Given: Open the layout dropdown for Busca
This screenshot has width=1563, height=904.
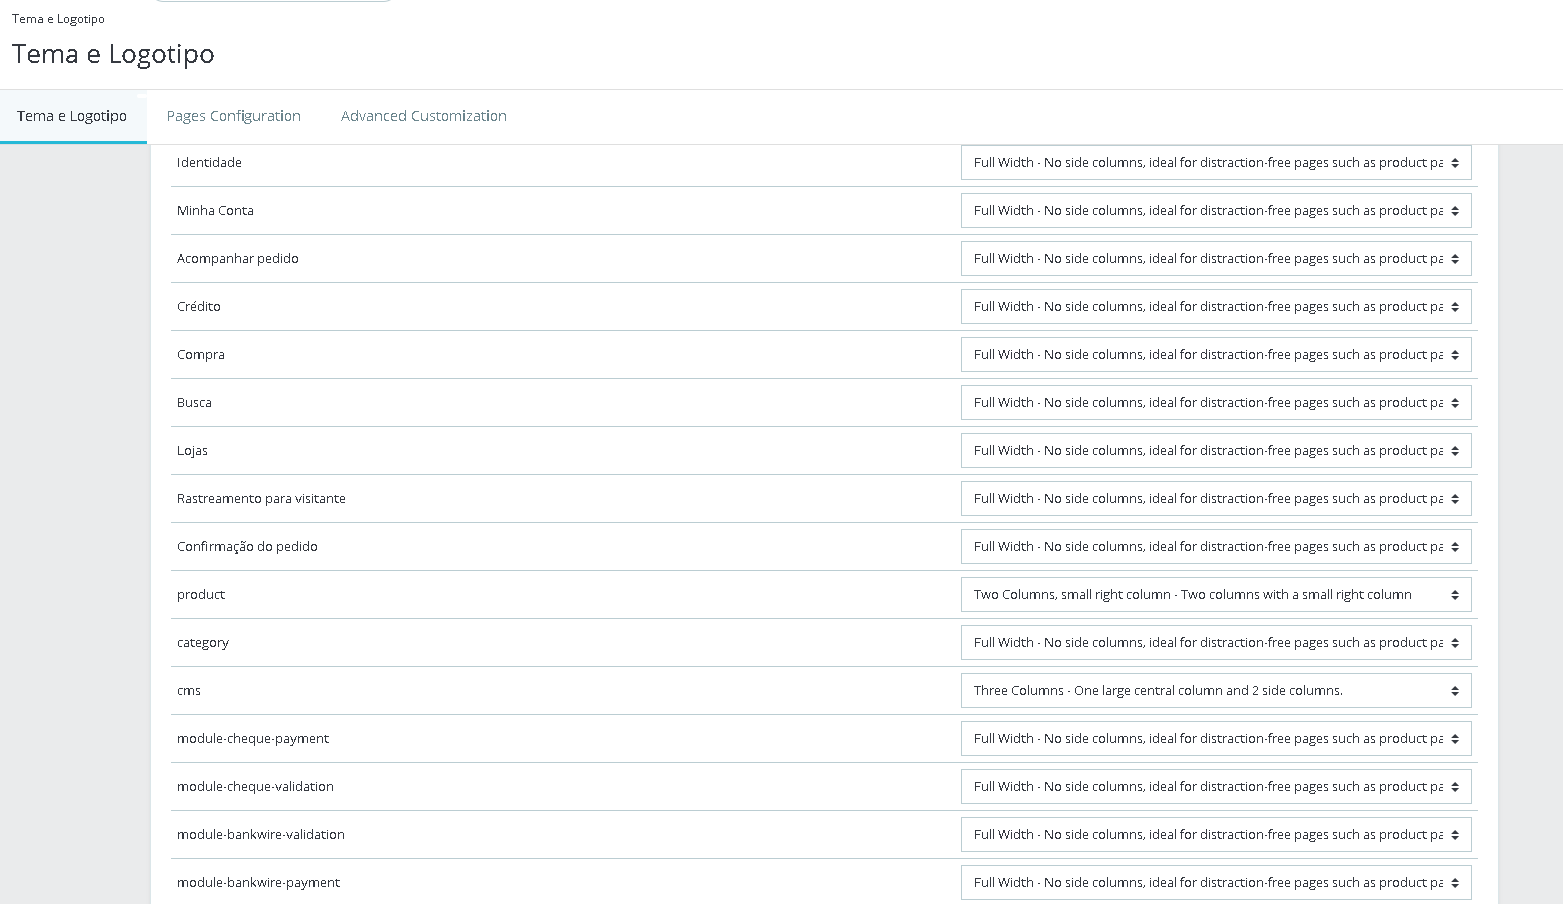Looking at the screenshot, I should coord(1216,403).
